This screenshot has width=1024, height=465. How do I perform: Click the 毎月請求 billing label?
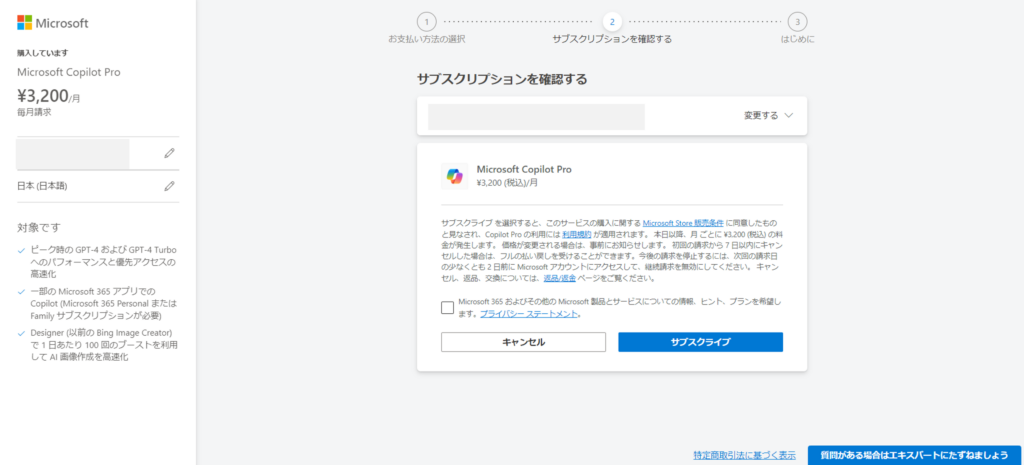[x=34, y=112]
